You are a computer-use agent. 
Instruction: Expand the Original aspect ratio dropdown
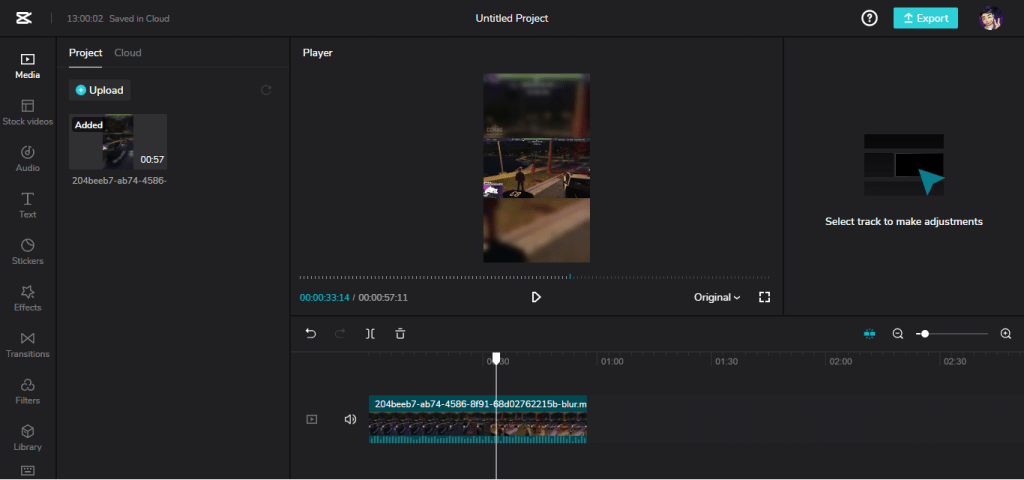click(717, 297)
